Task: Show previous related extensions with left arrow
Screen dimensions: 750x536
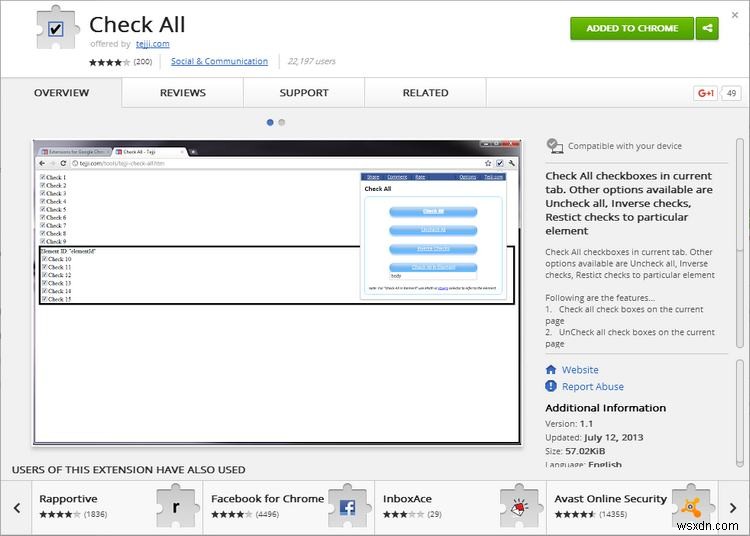Action: 17,508
